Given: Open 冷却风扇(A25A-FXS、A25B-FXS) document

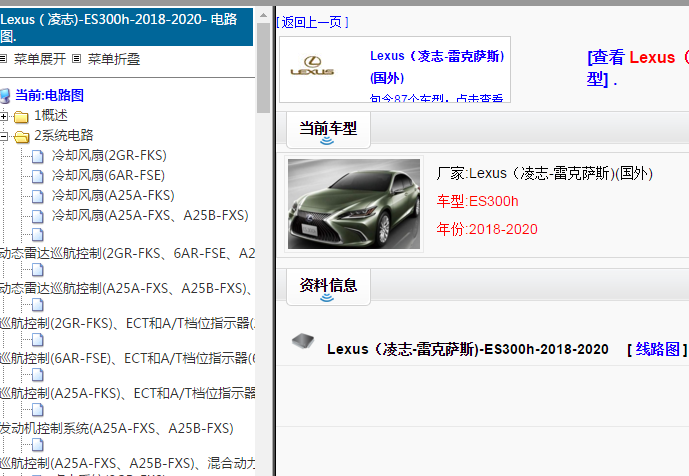Looking at the screenshot, I should pyautogui.click(x=150, y=215).
